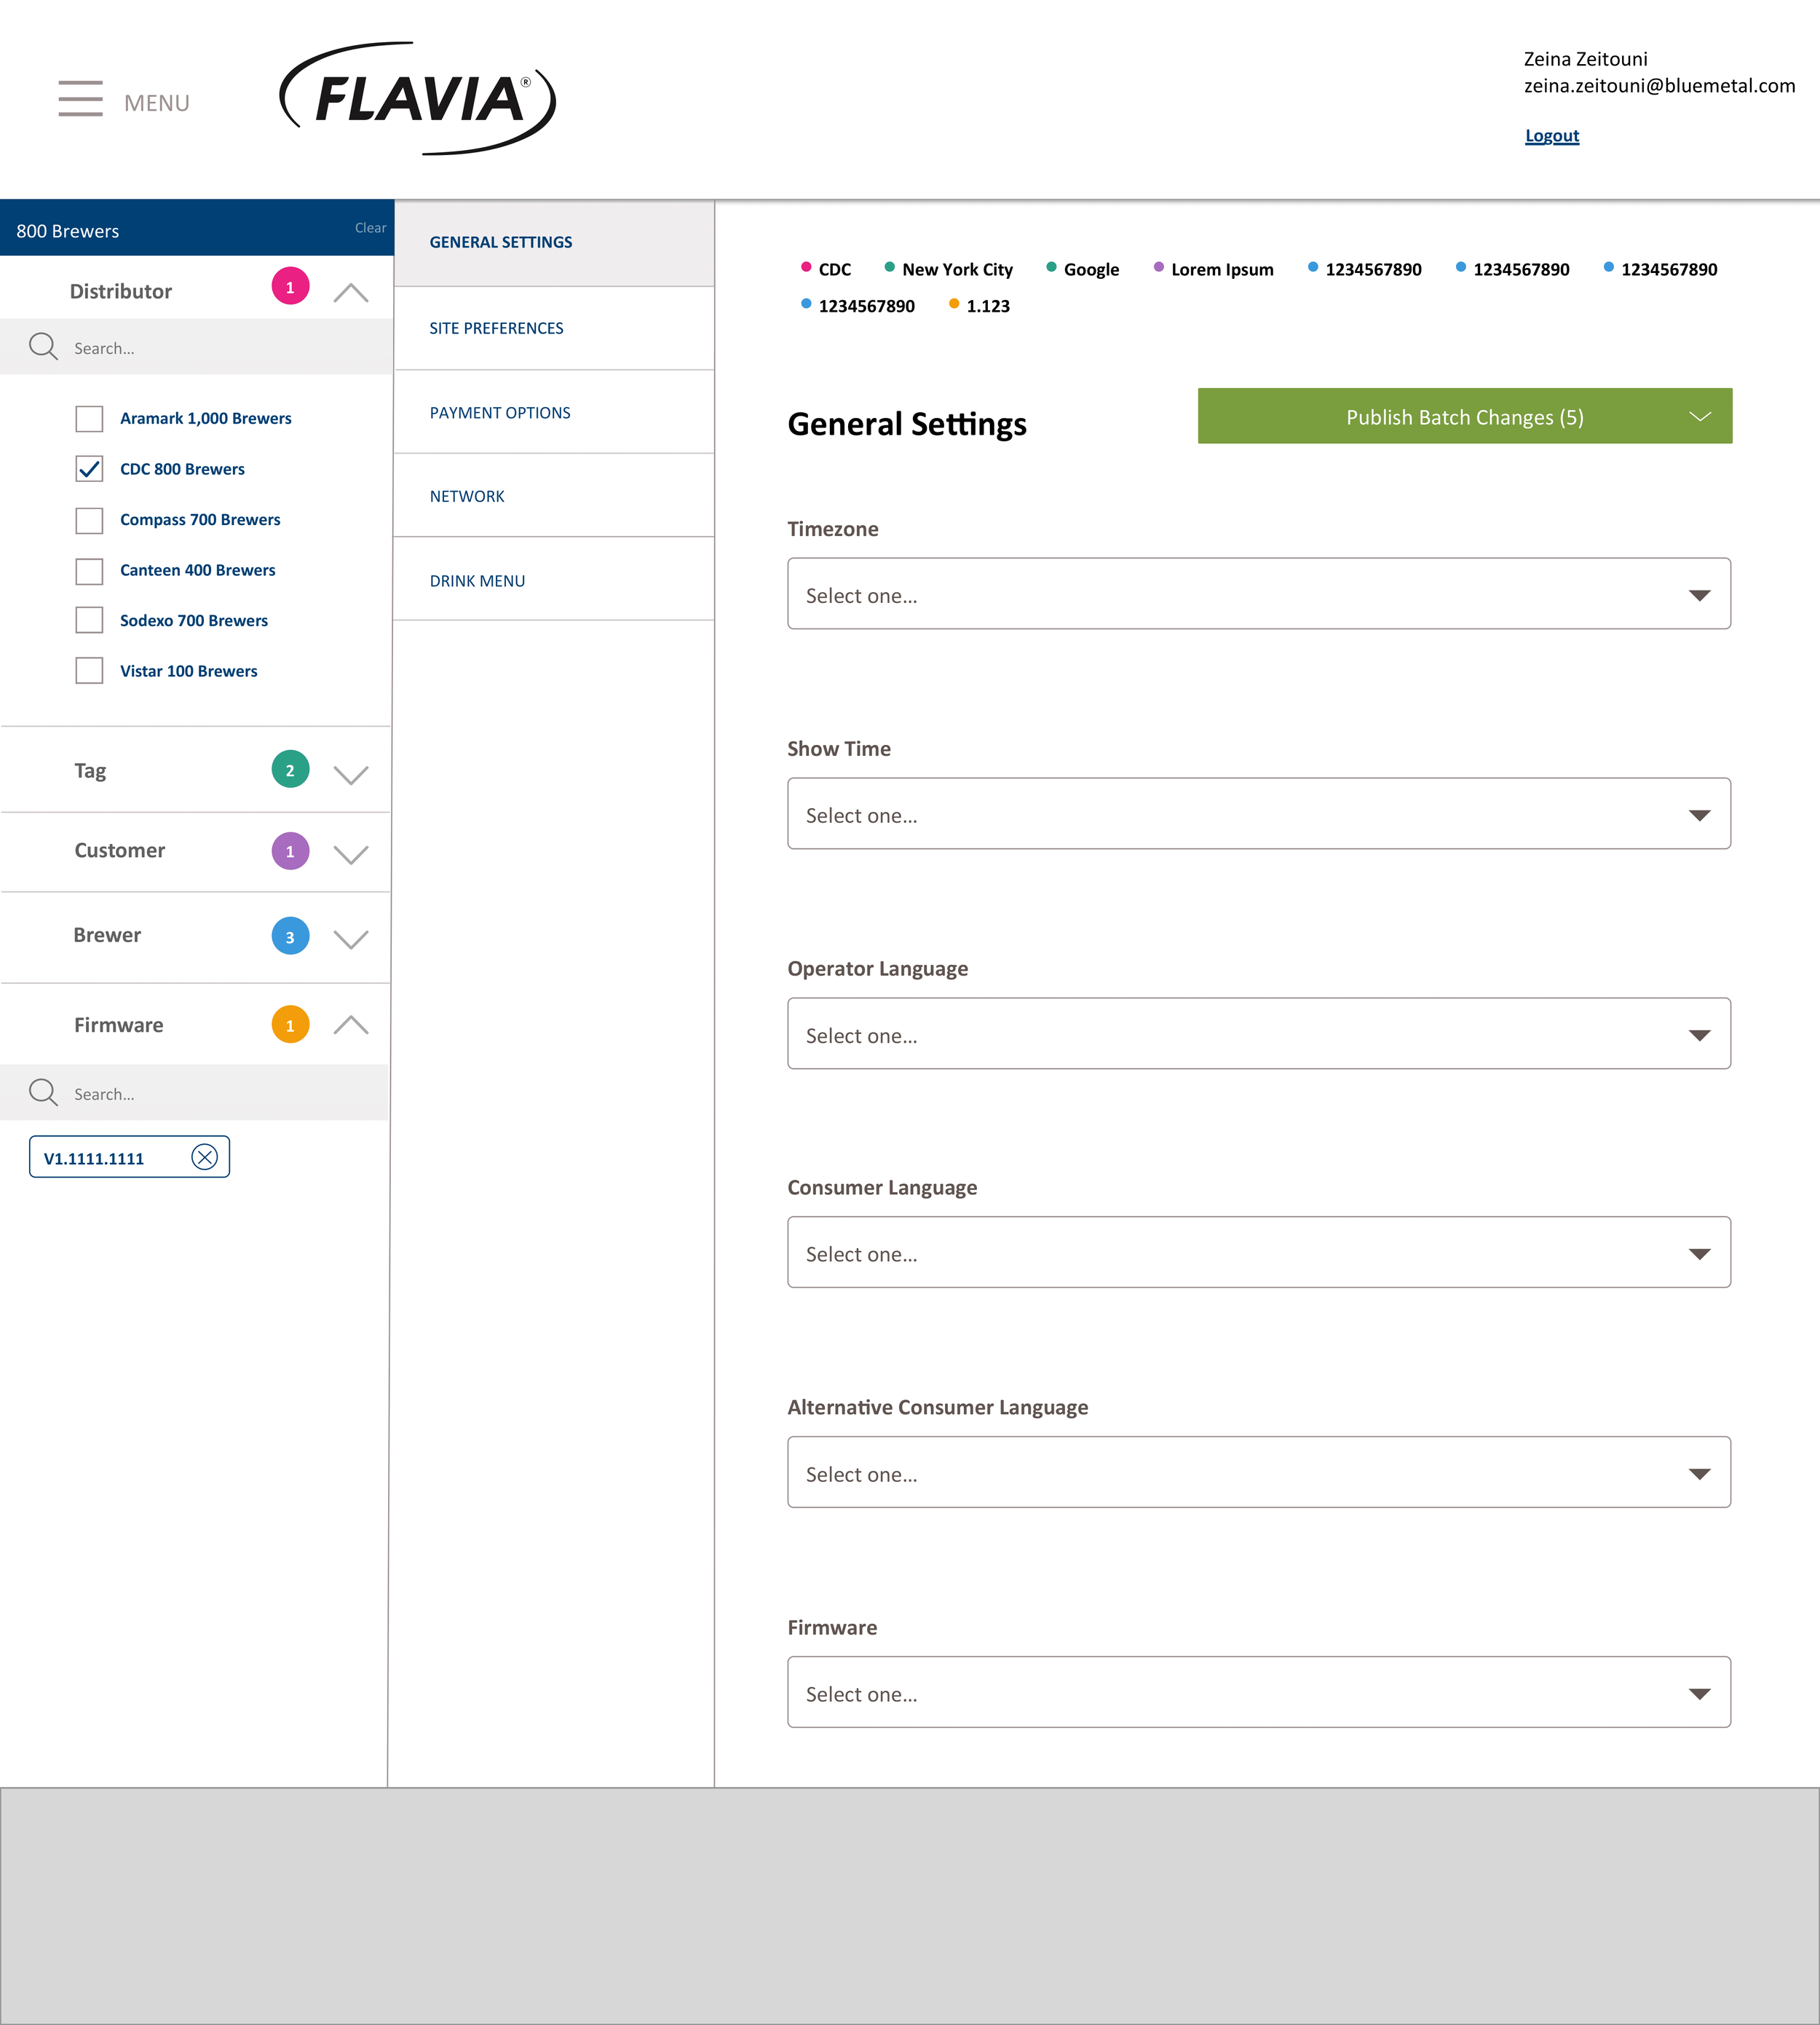This screenshot has height=2025, width=1820.
Task: Uncheck the CDC 800 Brewers checkbox
Action: point(89,469)
